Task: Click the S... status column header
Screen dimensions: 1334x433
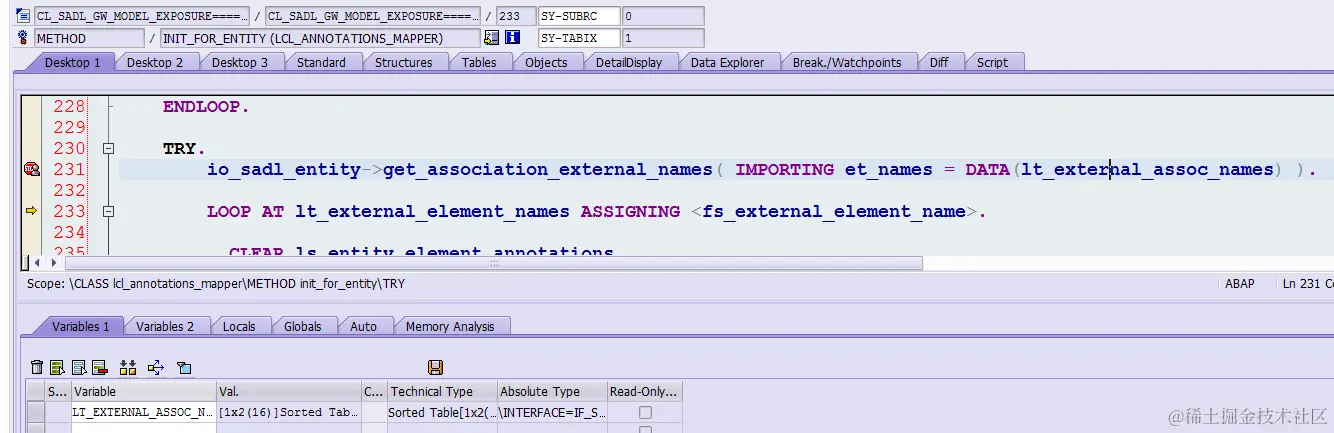Action: (57, 392)
